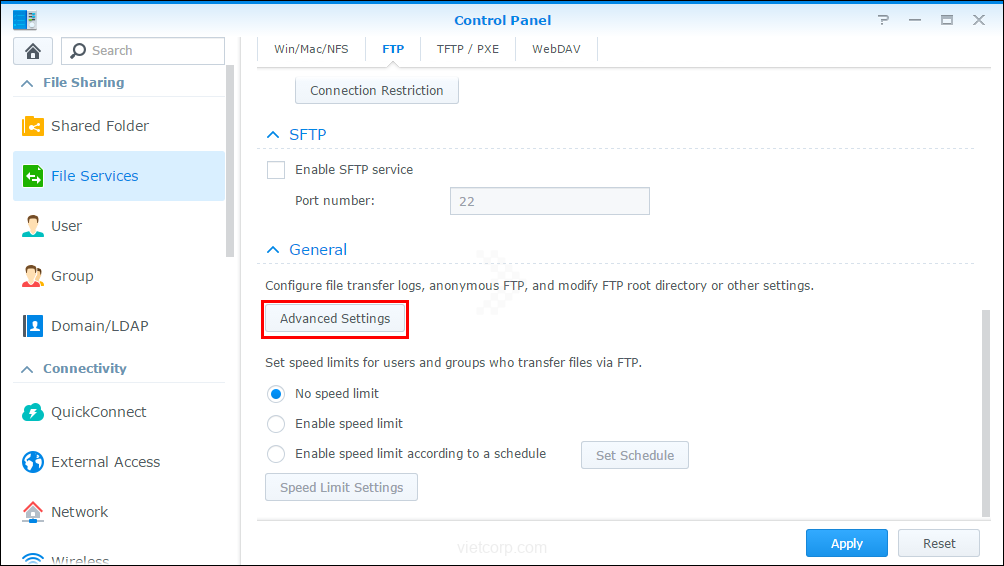Open the Network house icon

(33, 512)
